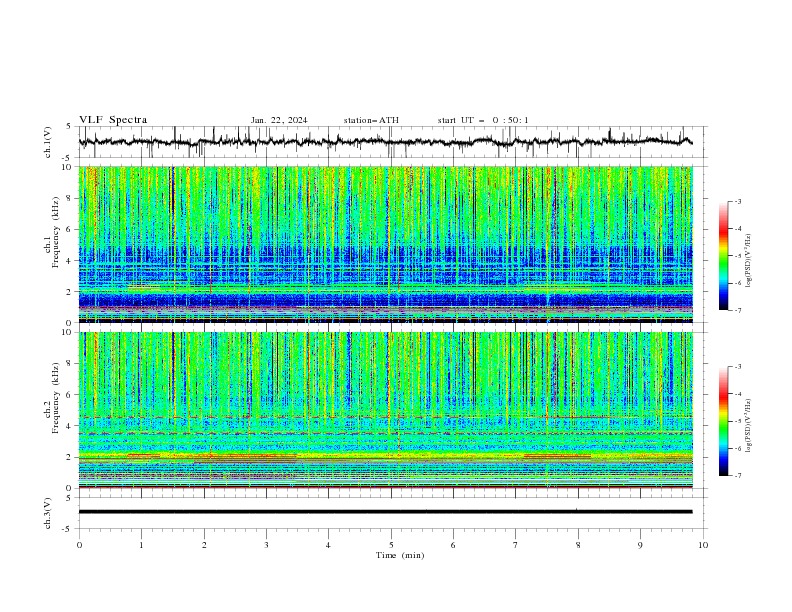792x612 pixels.
Task: Click the "10" tick on the time axis
Action: point(703,545)
